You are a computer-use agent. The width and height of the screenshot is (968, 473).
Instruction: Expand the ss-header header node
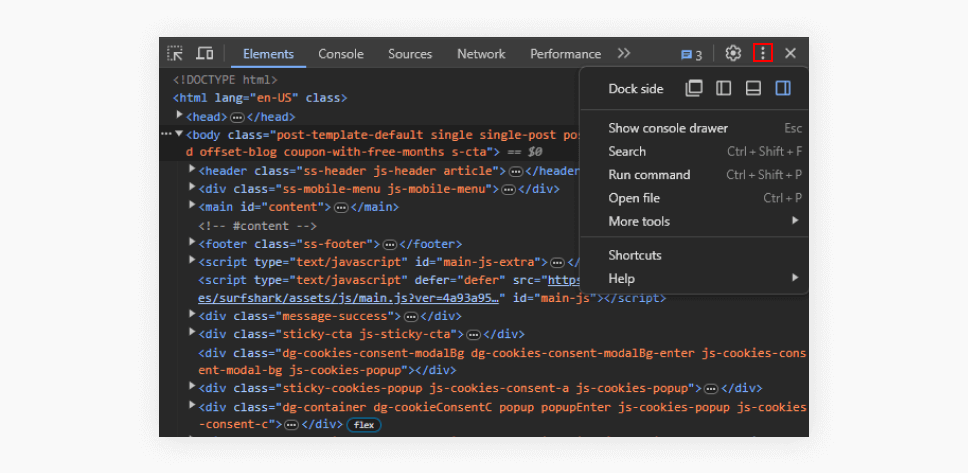pyautogui.click(x=192, y=169)
